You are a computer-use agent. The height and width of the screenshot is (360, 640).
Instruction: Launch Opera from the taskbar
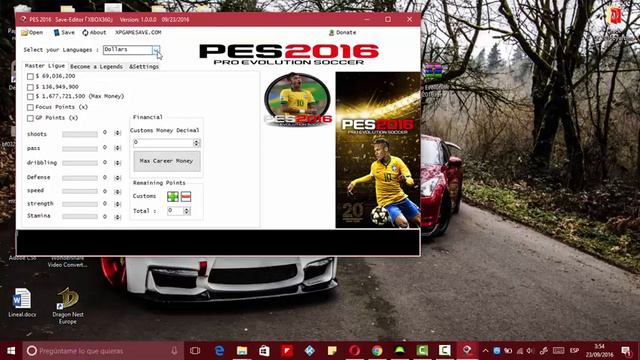[x=354, y=351]
